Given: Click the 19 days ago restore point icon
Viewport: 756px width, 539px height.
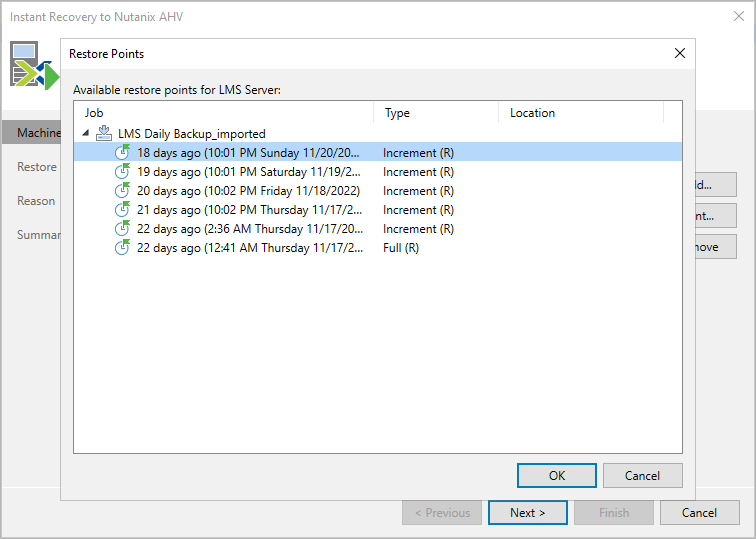Looking at the screenshot, I should [x=122, y=171].
